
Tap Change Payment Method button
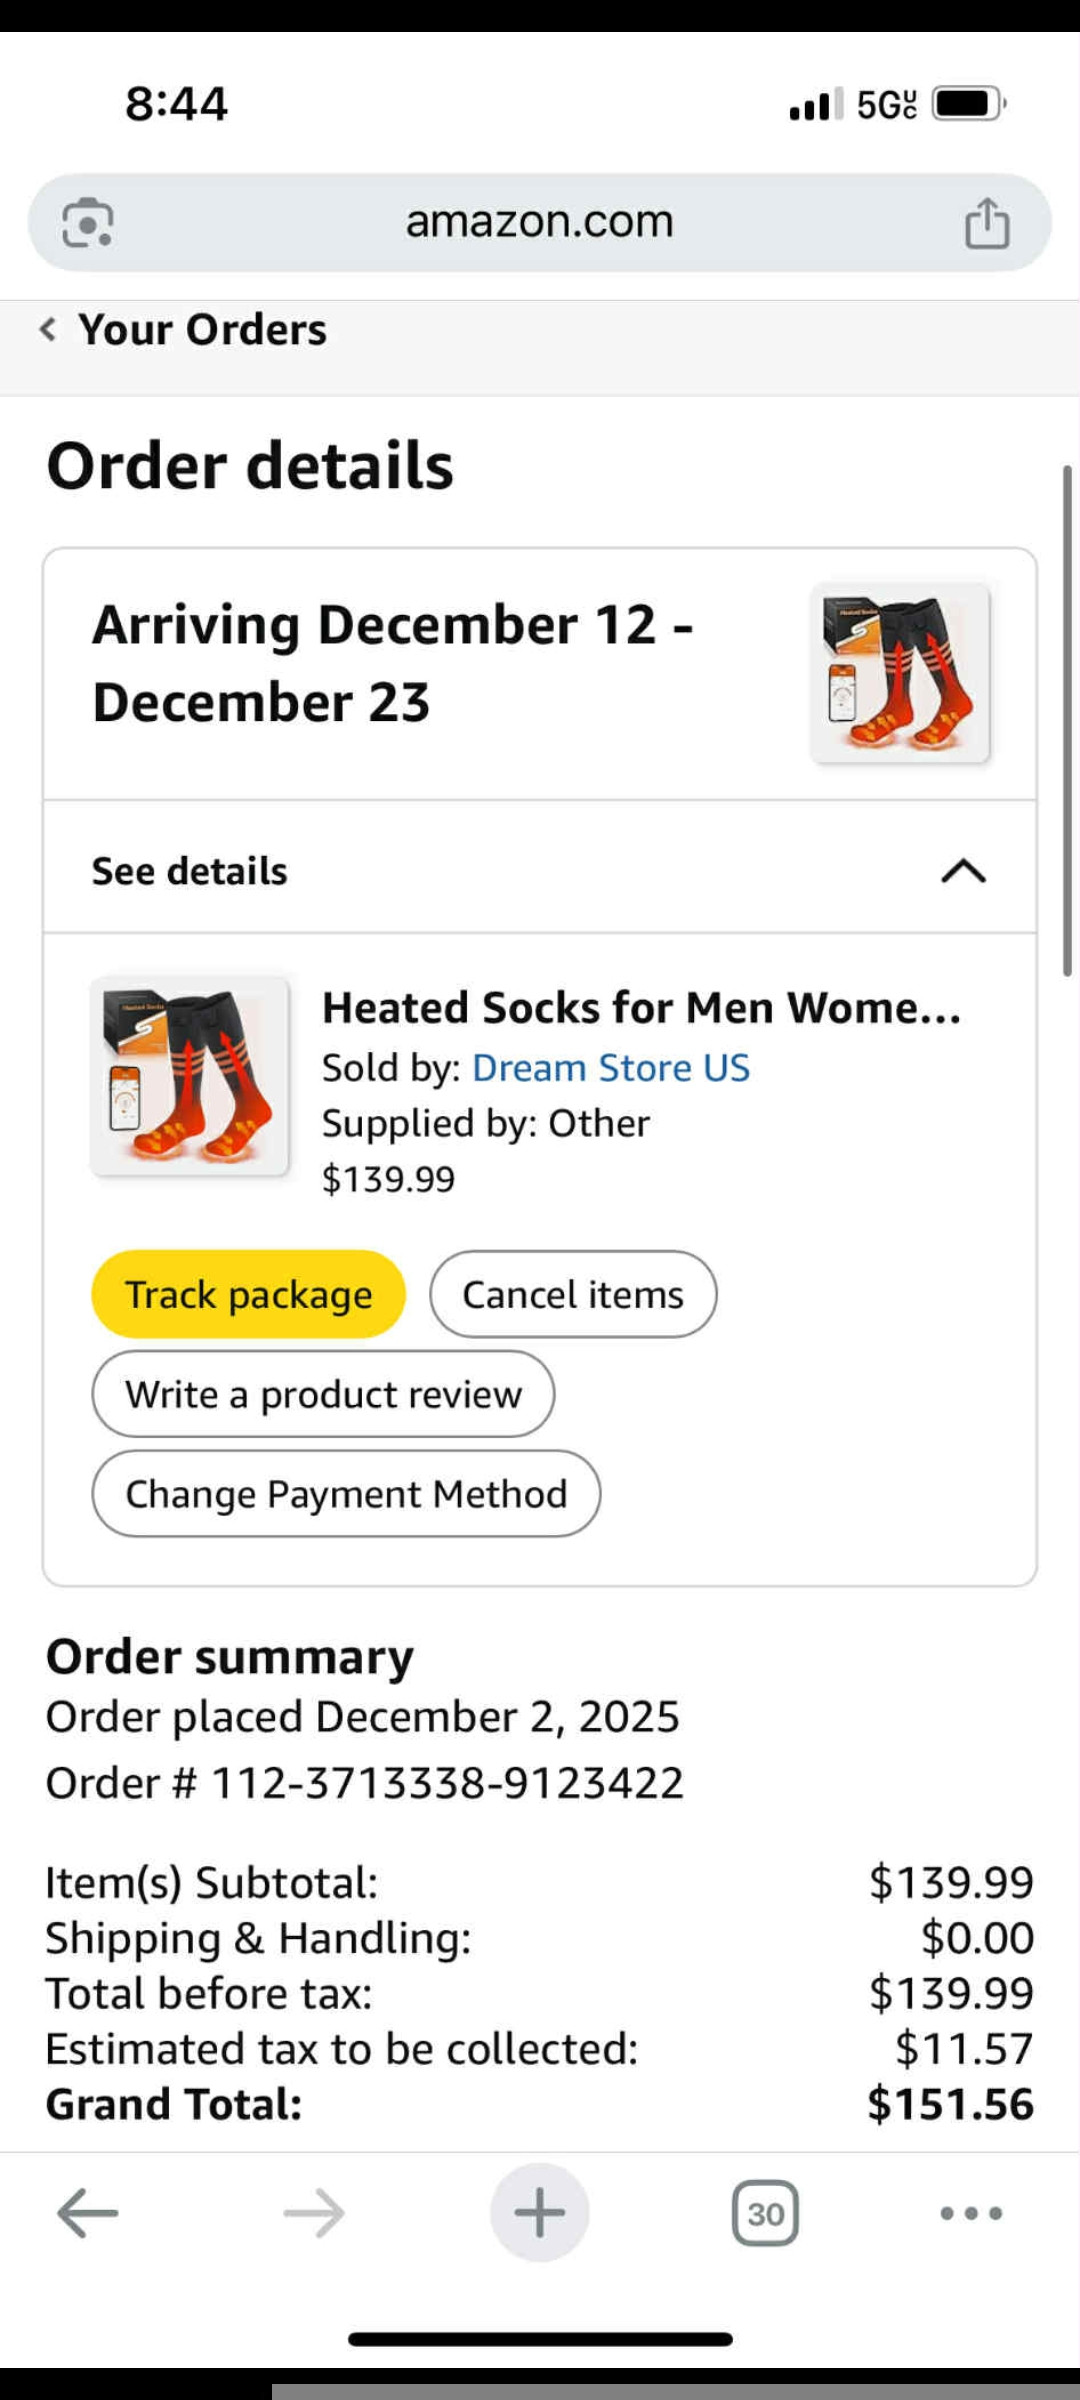[346, 1494]
